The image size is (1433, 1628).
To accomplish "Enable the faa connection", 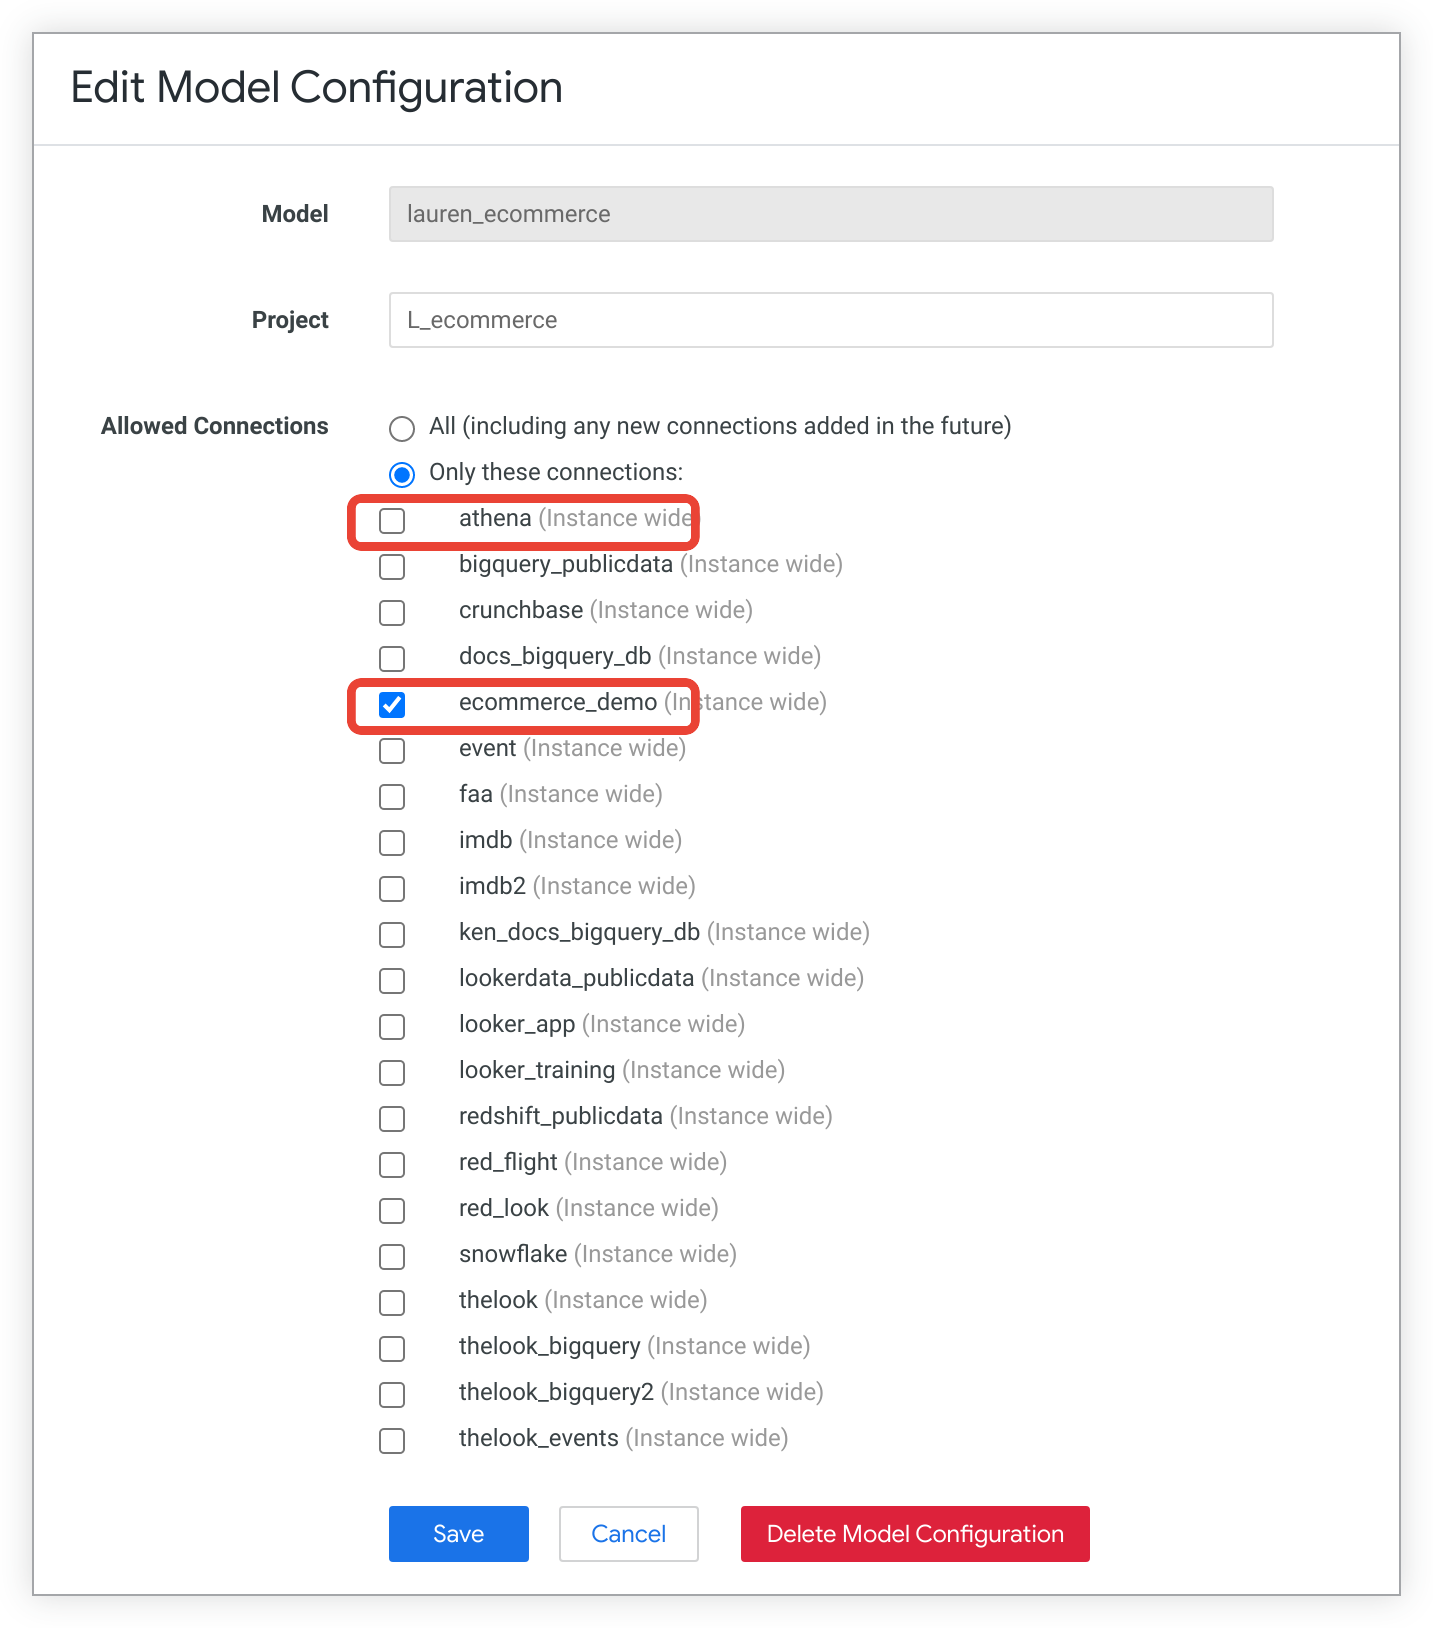I will click(x=392, y=797).
